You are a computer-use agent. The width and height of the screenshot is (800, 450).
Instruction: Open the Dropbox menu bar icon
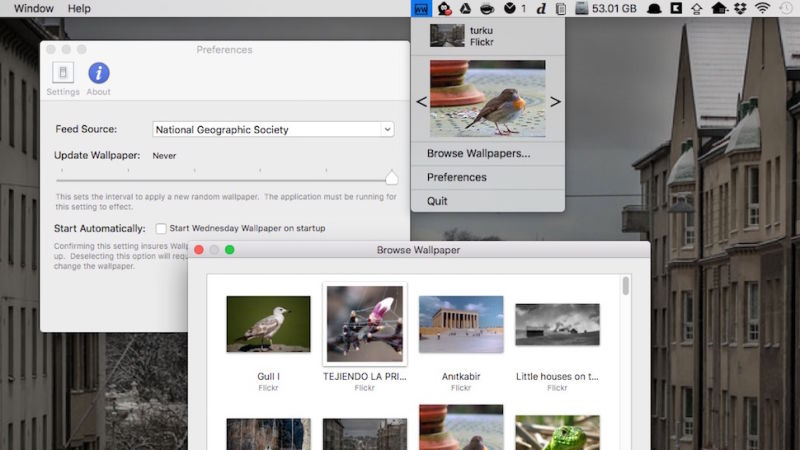(x=740, y=9)
